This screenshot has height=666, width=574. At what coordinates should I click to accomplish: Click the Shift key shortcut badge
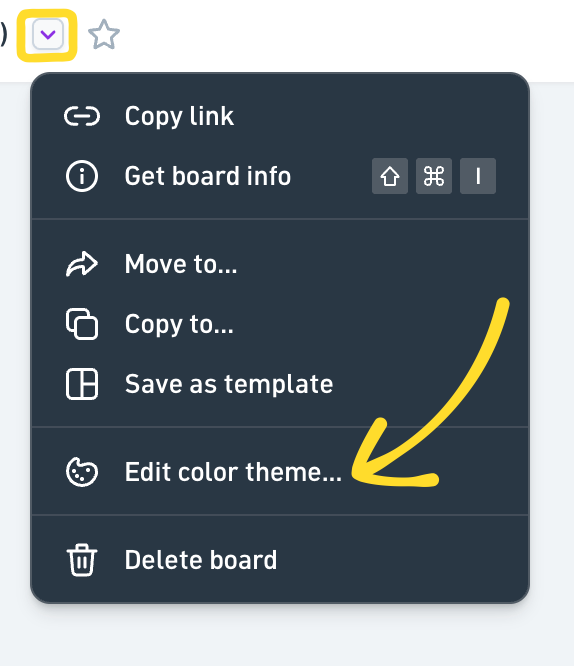pos(390,176)
